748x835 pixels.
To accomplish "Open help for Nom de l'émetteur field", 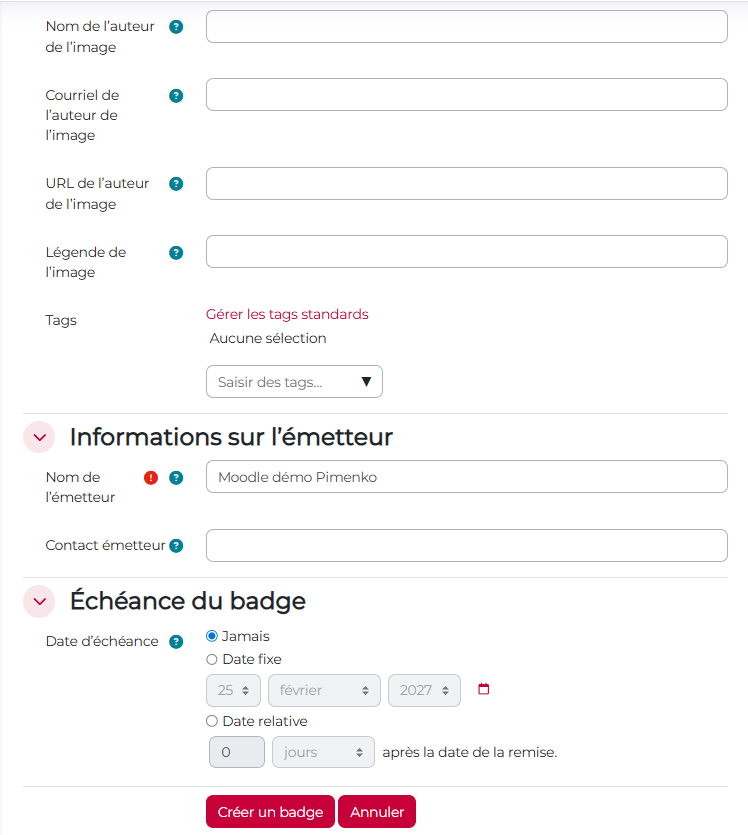I will tap(176, 478).
